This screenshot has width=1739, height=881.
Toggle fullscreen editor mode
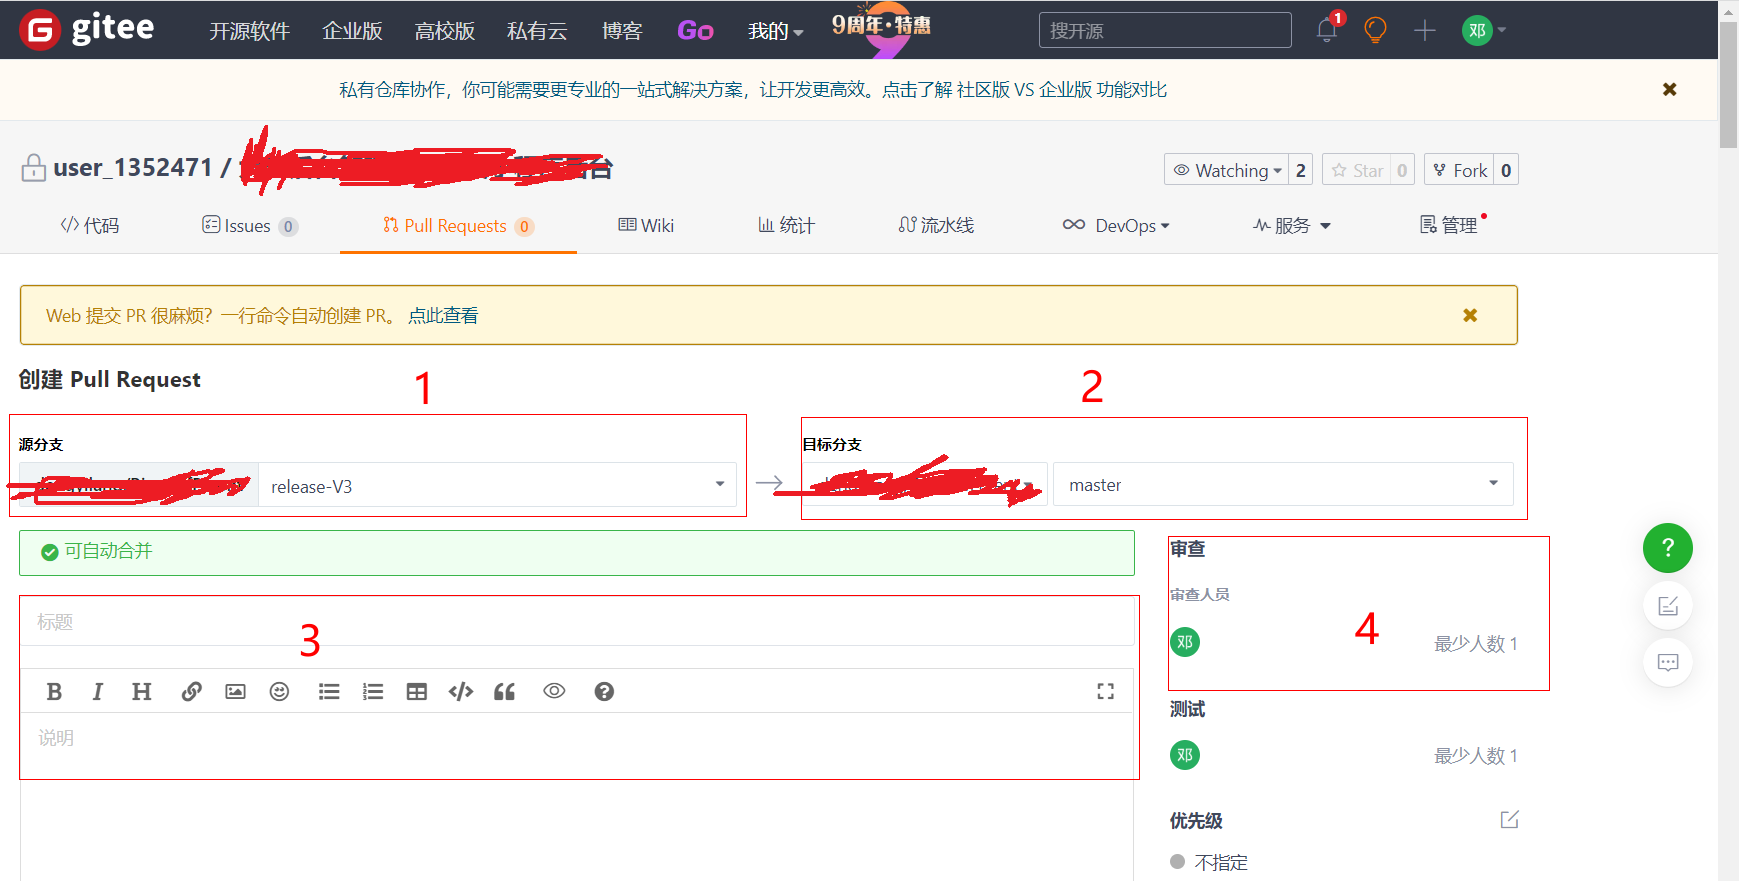click(x=1105, y=691)
